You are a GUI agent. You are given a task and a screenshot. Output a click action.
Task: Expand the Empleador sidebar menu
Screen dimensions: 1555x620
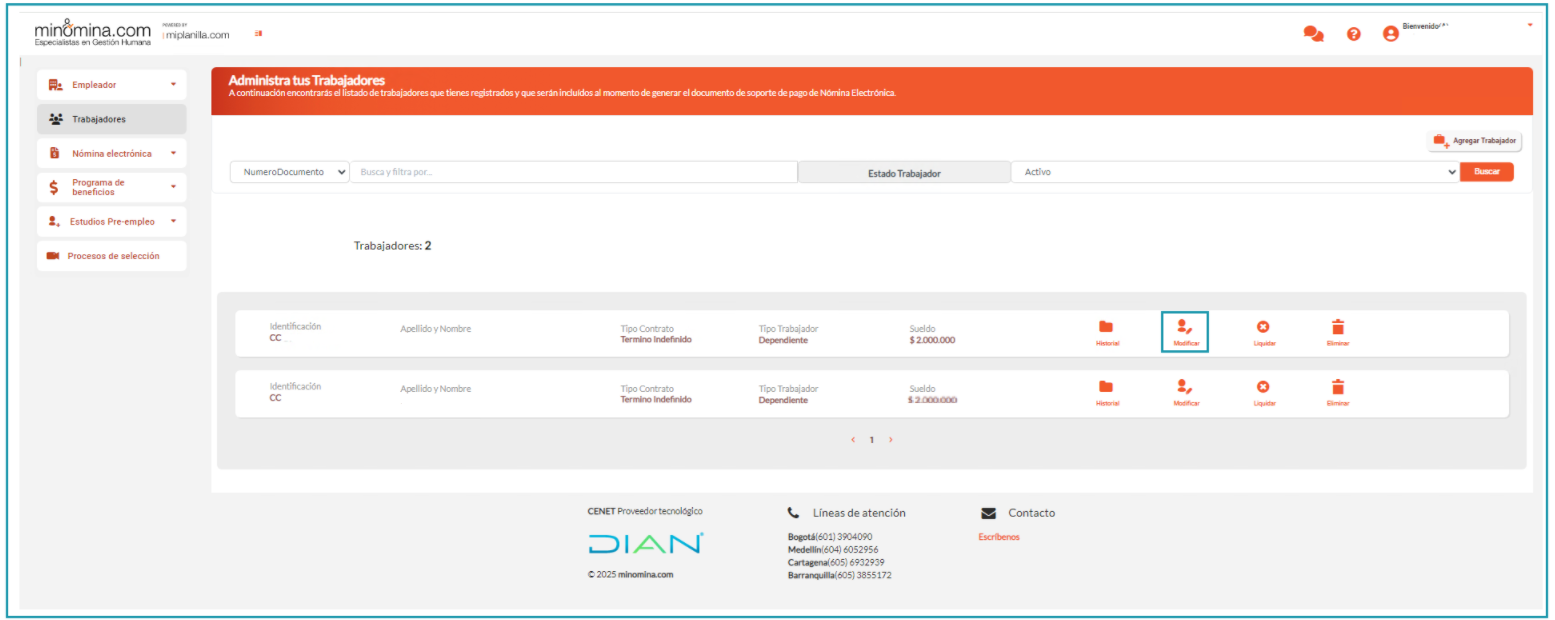112,85
